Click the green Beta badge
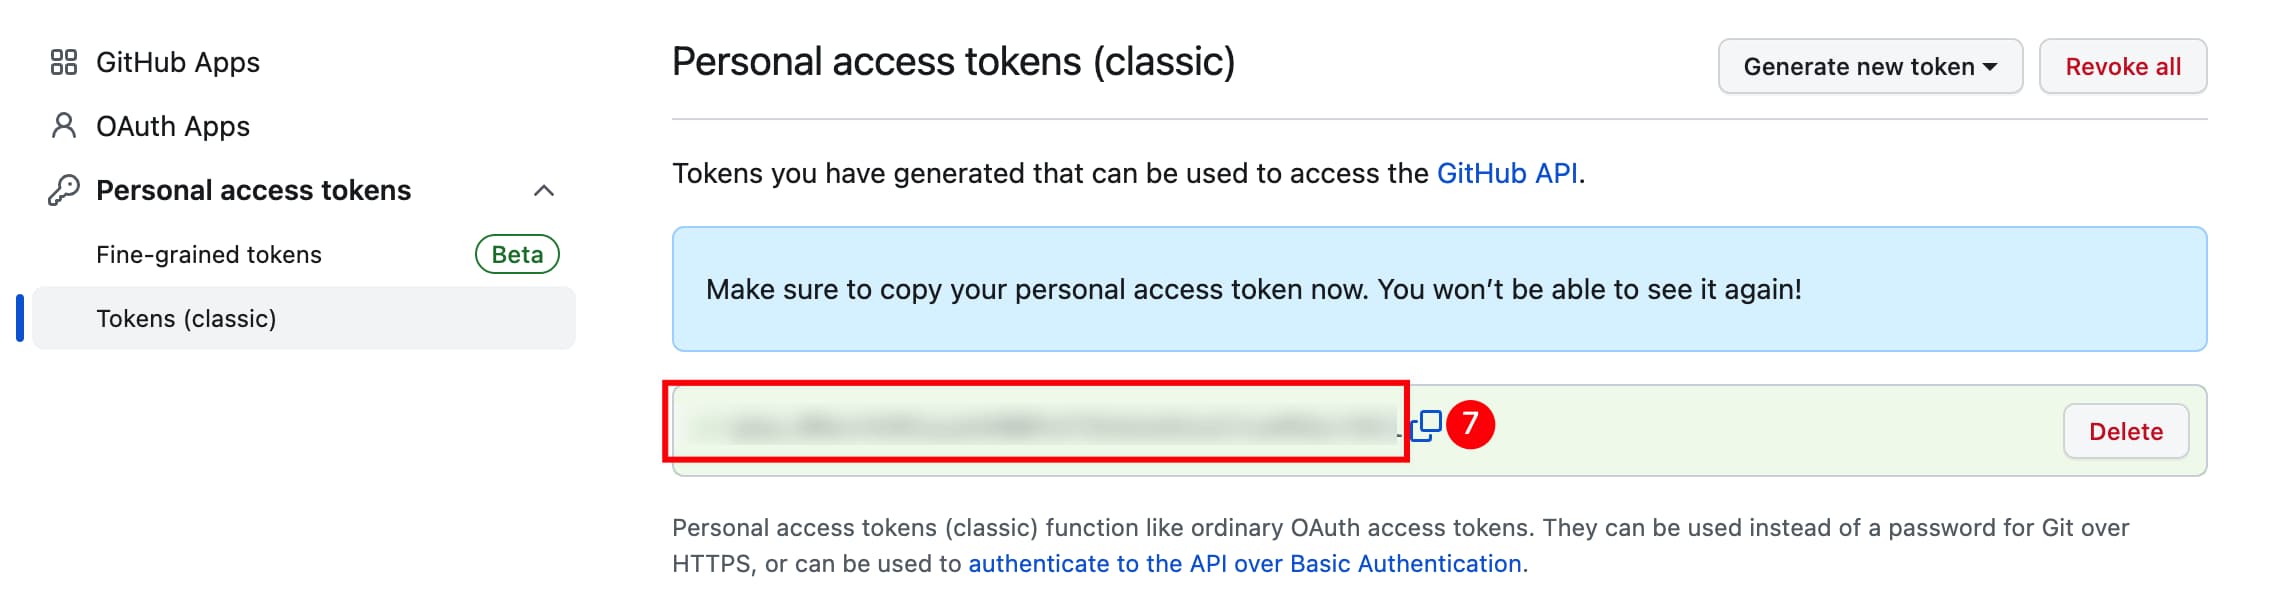Screen dimensions: 2294x606 tap(517, 255)
